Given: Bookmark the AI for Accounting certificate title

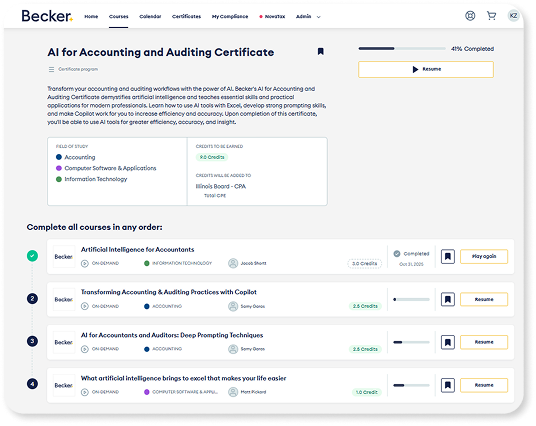Looking at the screenshot, I should click(320, 51).
